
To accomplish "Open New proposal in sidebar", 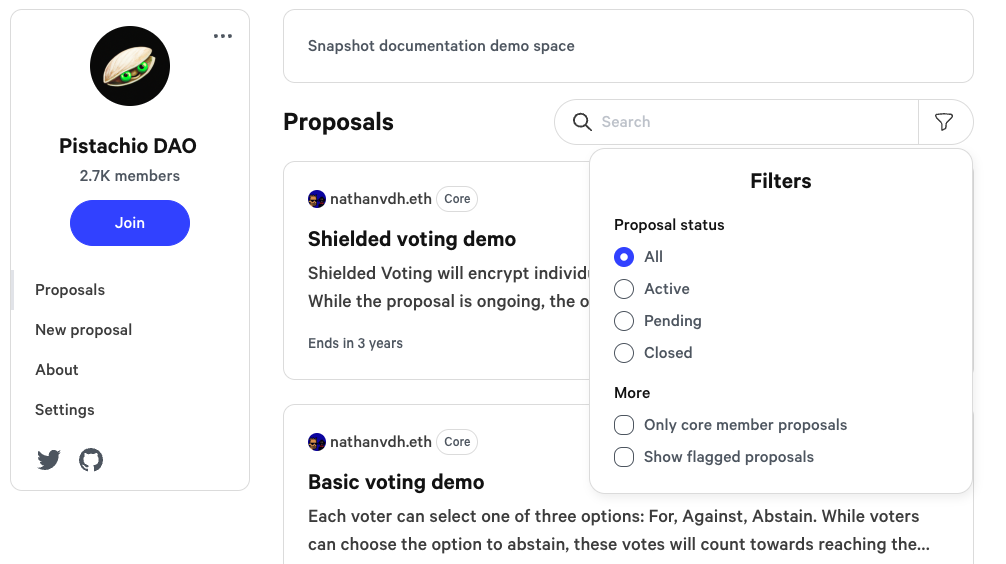I will click(x=84, y=330).
